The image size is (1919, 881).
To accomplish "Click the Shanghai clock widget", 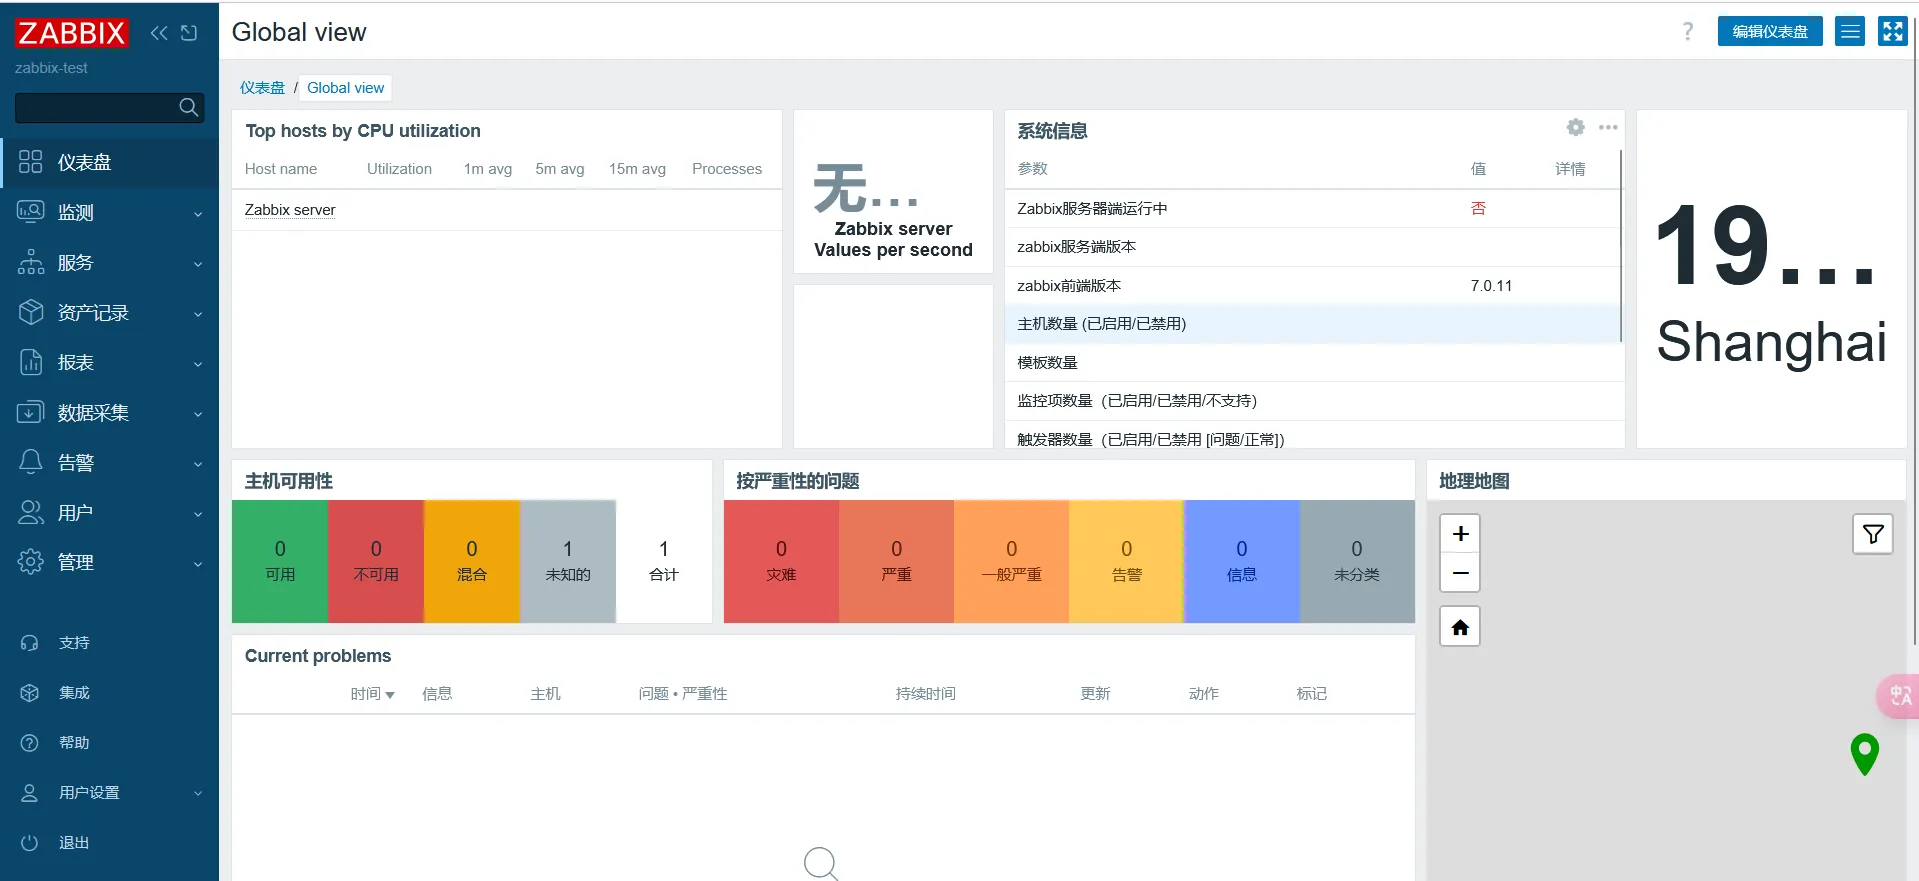I will [x=1771, y=279].
